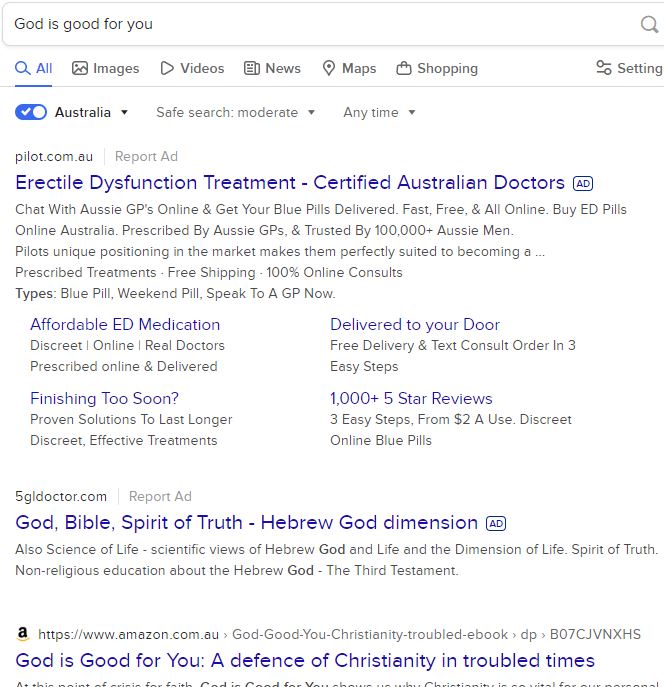Click the Maps pin icon
664x687 pixels.
[x=328, y=68]
